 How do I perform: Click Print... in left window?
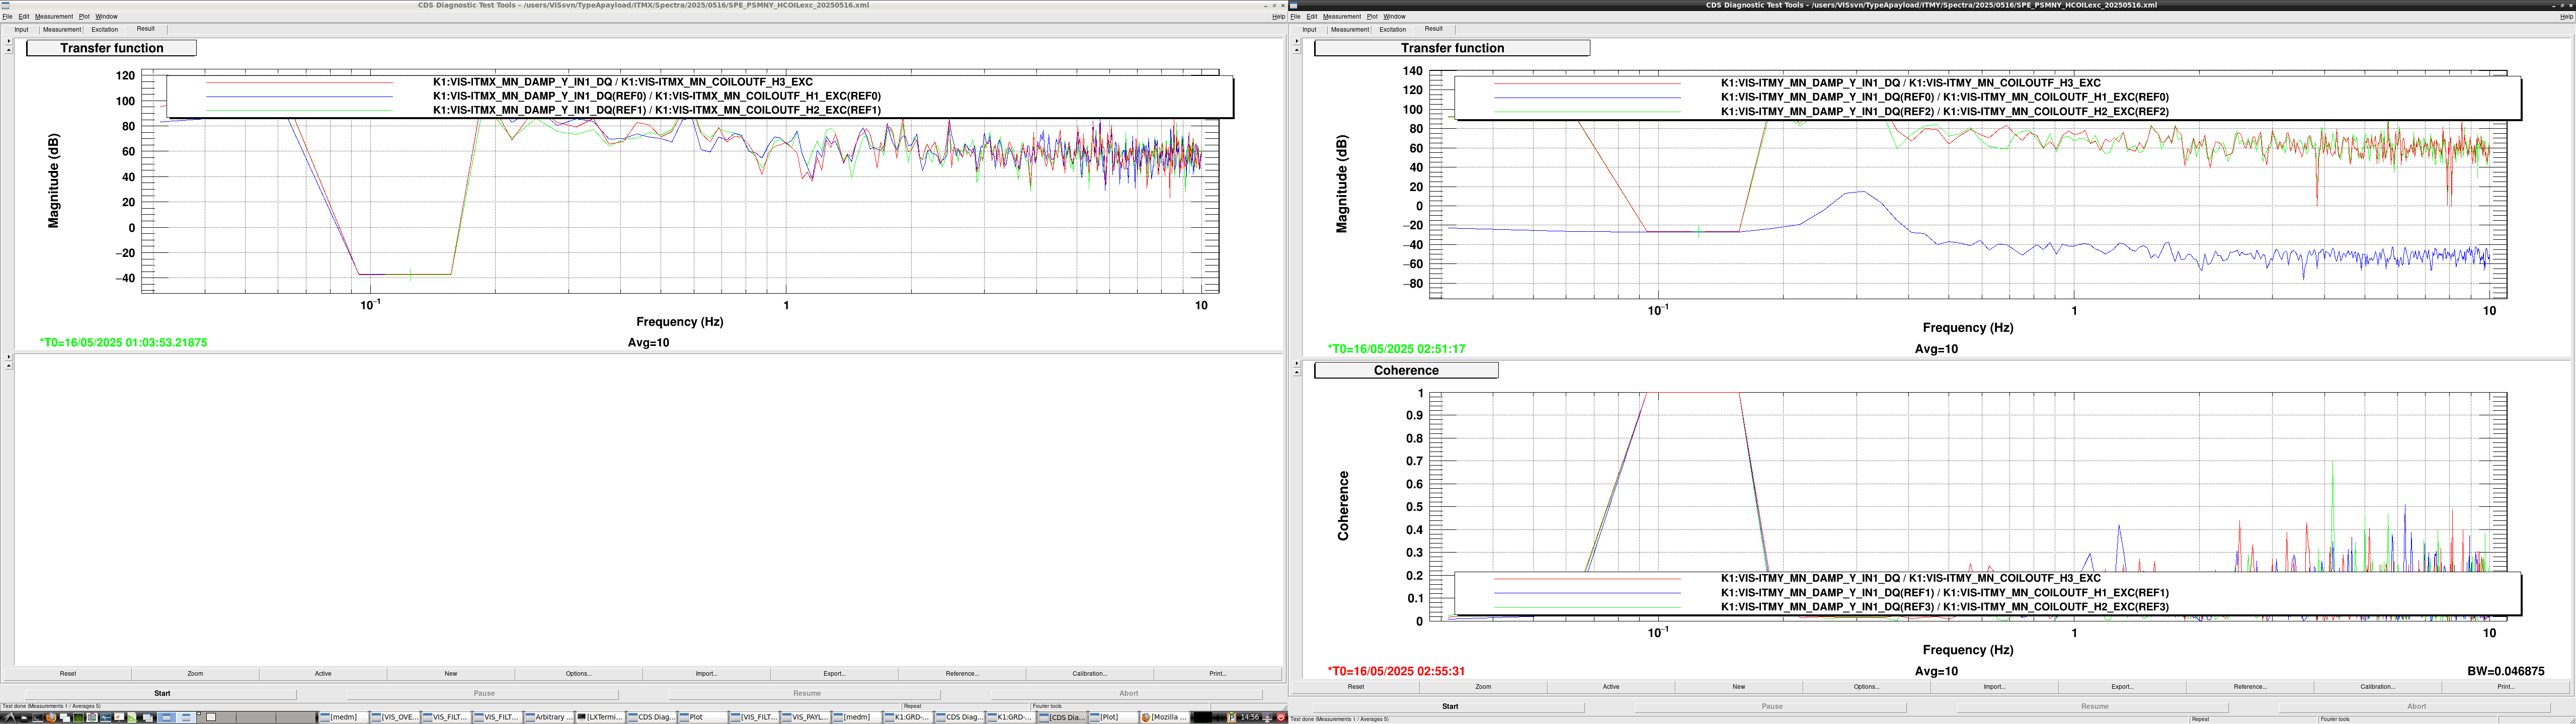click(x=1218, y=674)
